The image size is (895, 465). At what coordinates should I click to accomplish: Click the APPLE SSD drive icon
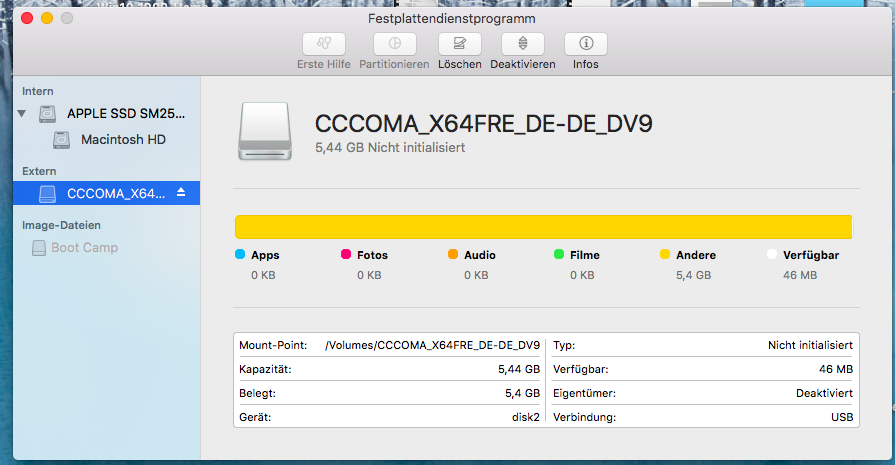click(48, 114)
